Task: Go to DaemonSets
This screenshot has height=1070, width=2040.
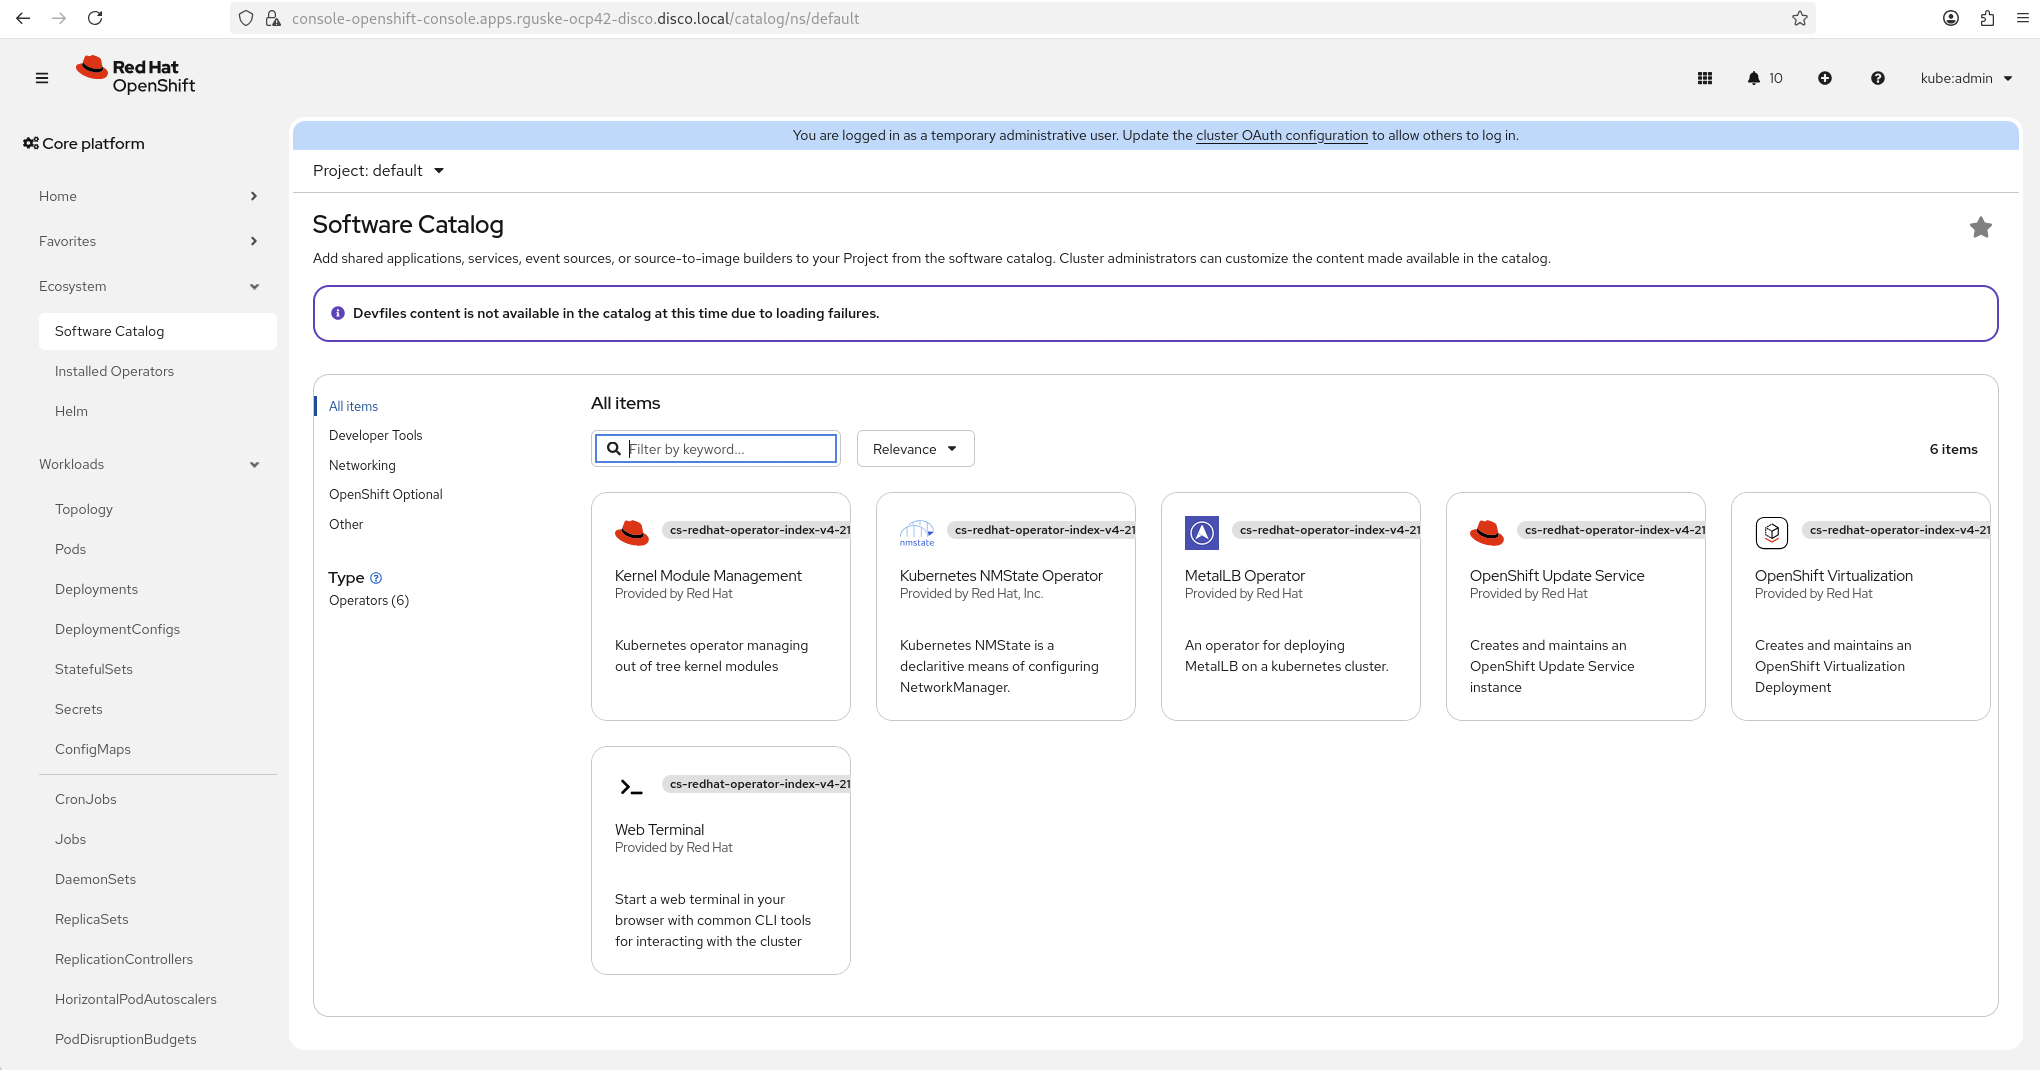Action: pos(95,879)
